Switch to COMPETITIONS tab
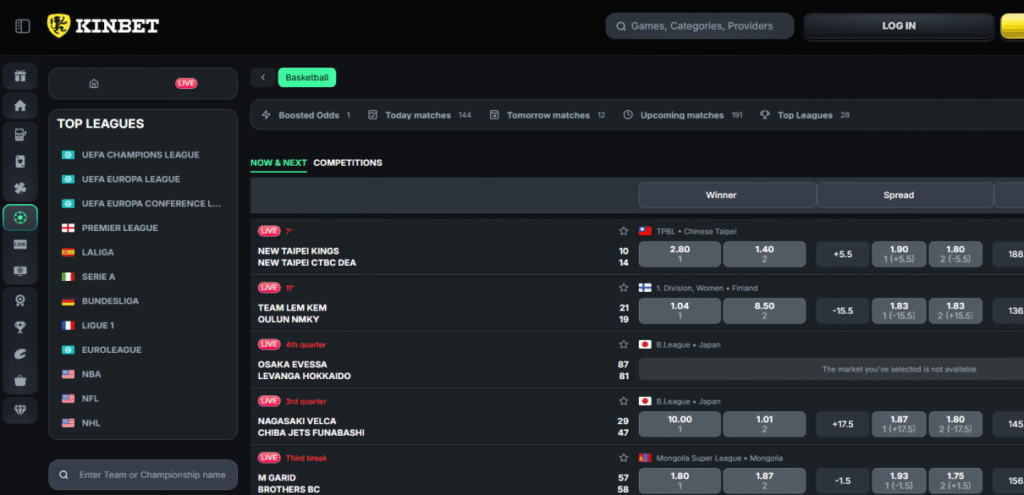This screenshot has height=495, width=1024. pyautogui.click(x=347, y=163)
